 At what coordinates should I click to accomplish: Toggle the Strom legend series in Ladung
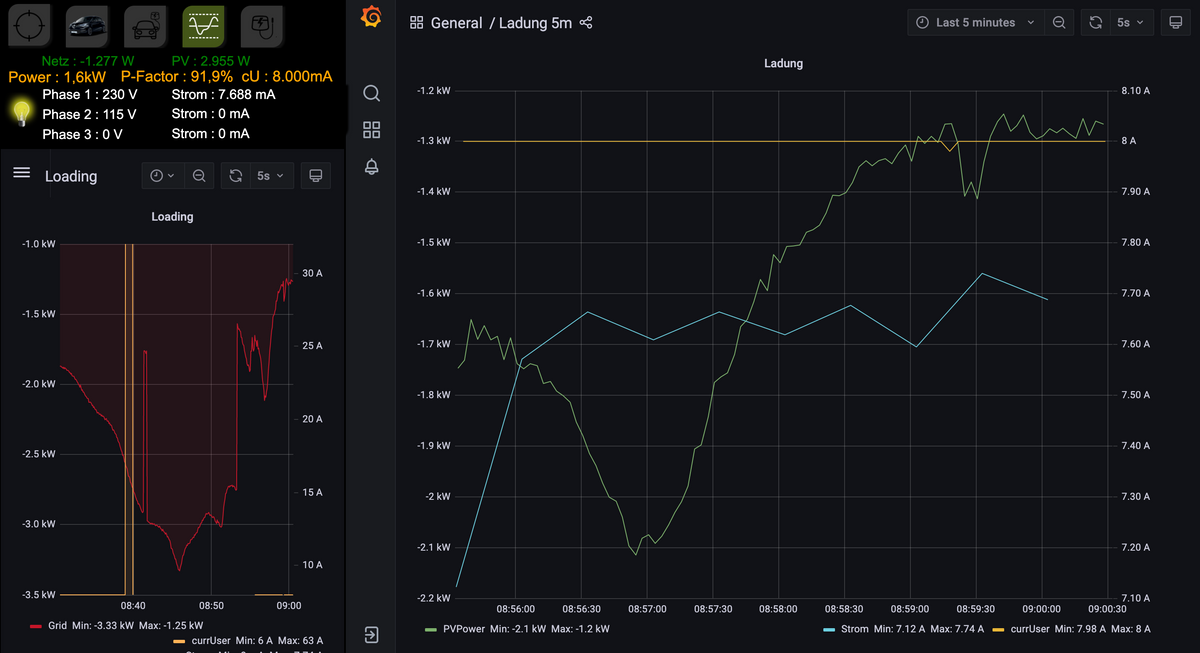pyautogui.click(x=855, y=629)
